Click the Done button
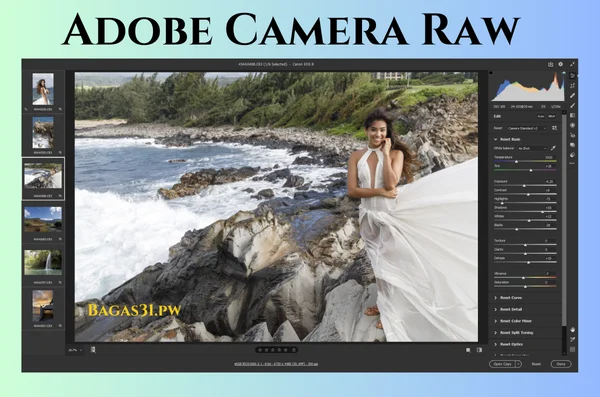Screen dimensions: 600x397 coord(561,364)
